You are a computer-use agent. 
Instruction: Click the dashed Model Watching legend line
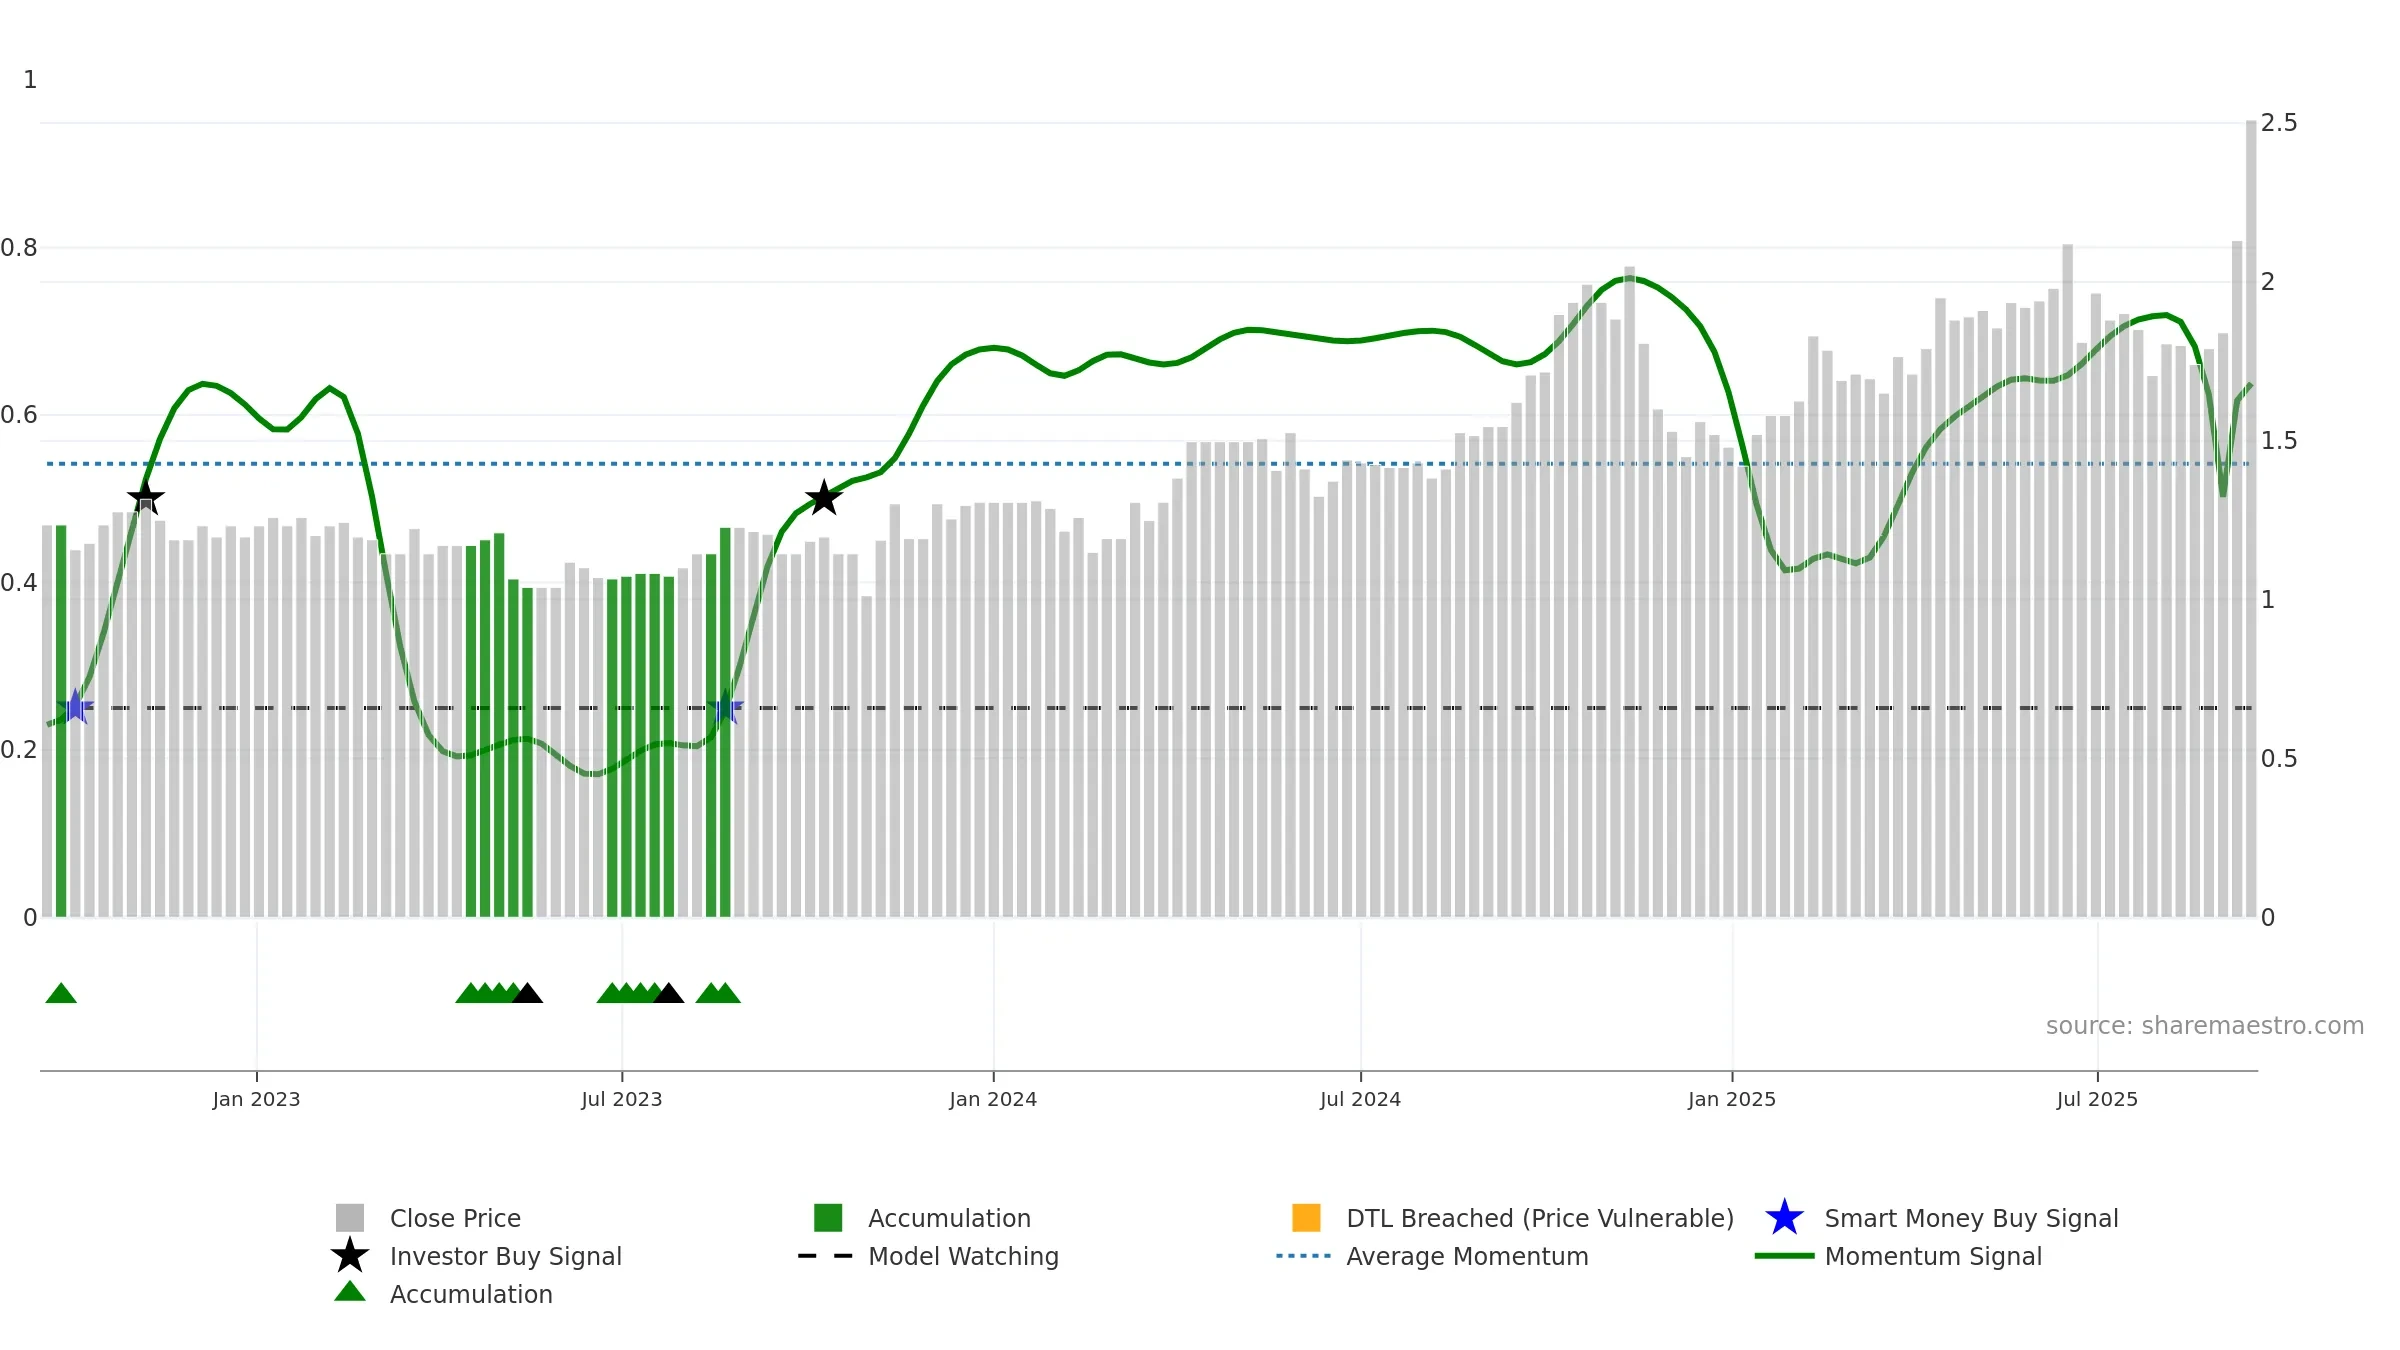826,1256
